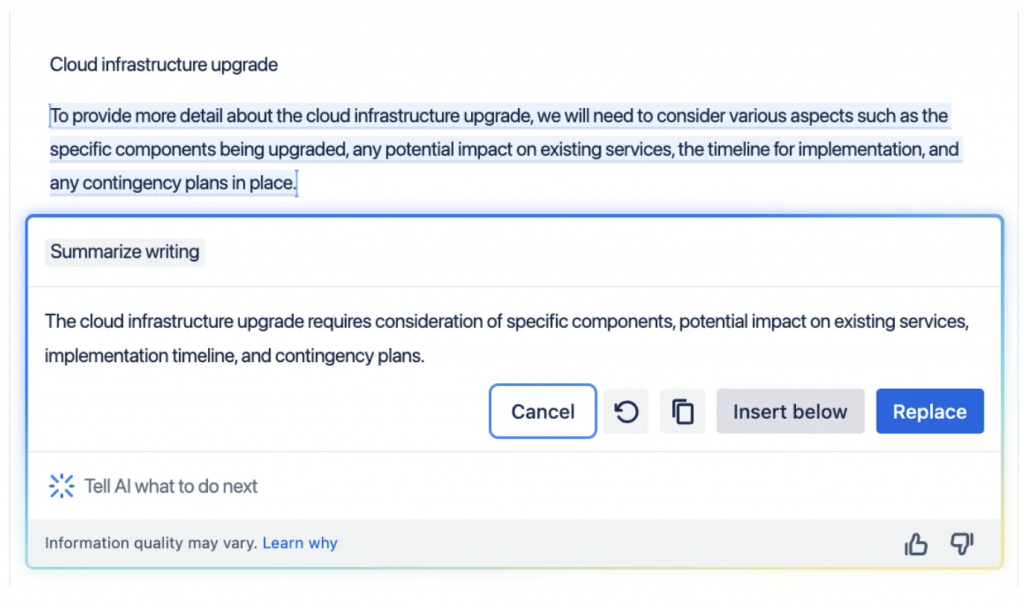Click the regenerate (retry) response icon
Screen dimensions: 1024x611
626,411
